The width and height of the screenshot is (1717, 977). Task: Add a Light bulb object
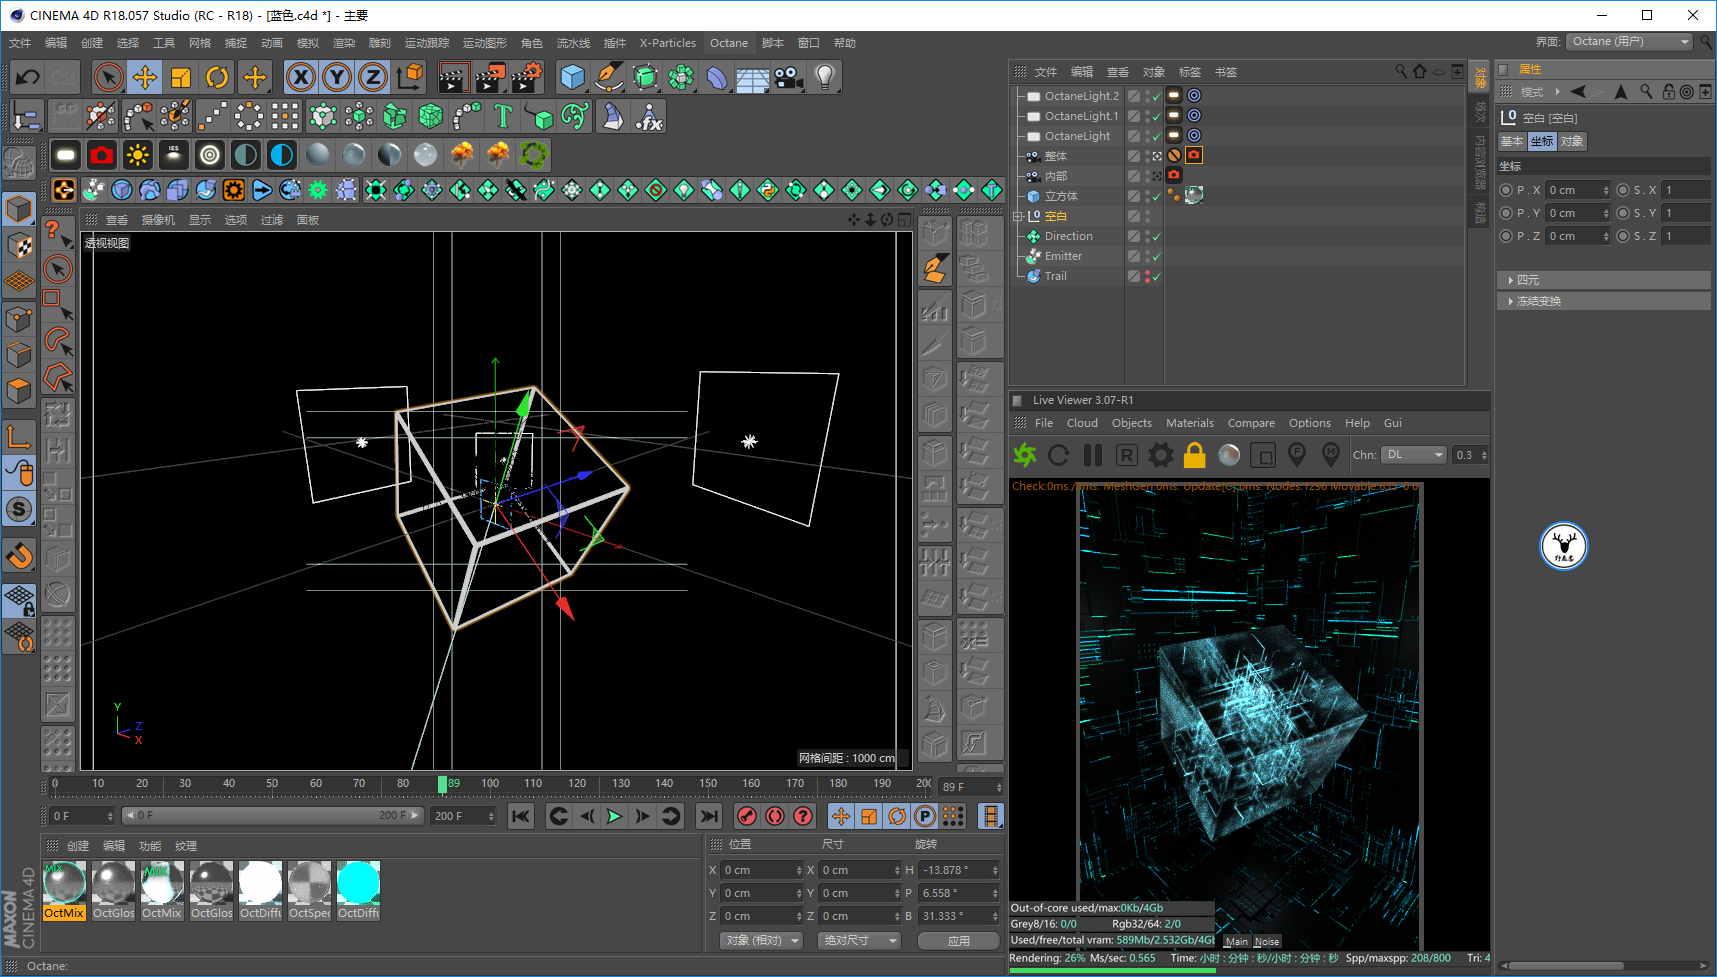click(825, 77)
